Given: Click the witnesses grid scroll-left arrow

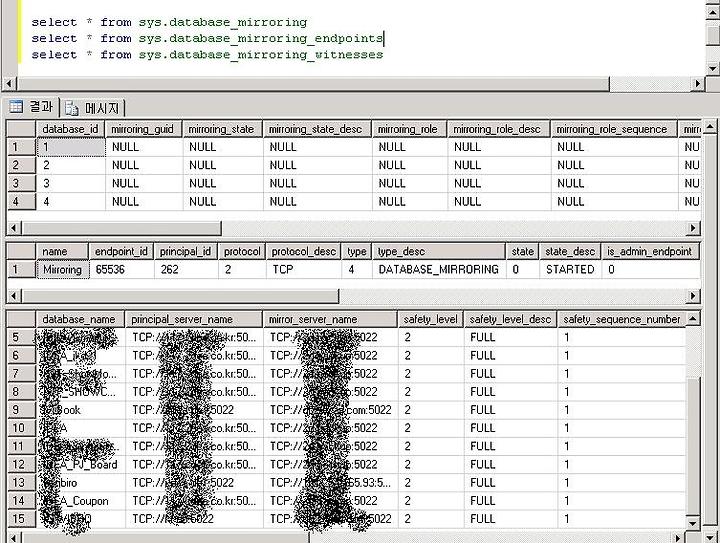Looking at the screenshot, I should coord(13,537).
